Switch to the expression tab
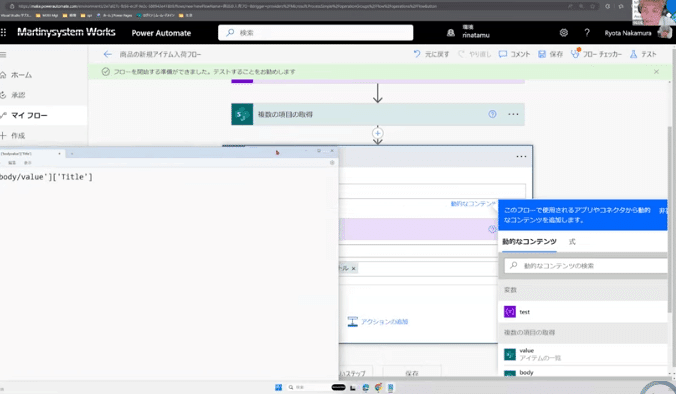This screenshot has height=394, width=676. click(x=572, y=242)
